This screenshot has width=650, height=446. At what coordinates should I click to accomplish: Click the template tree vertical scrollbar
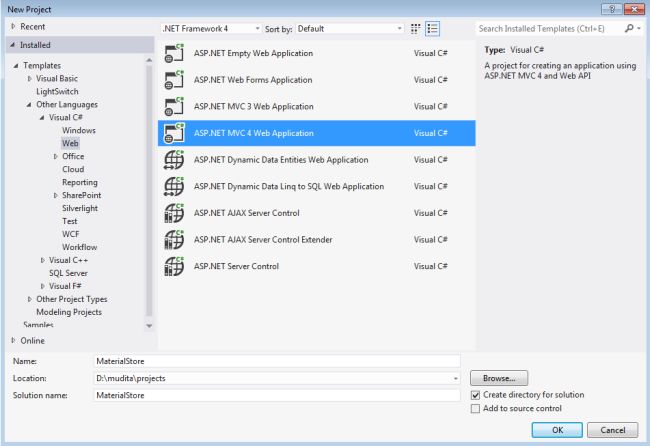pyautogui.click(x=149, y=191)
